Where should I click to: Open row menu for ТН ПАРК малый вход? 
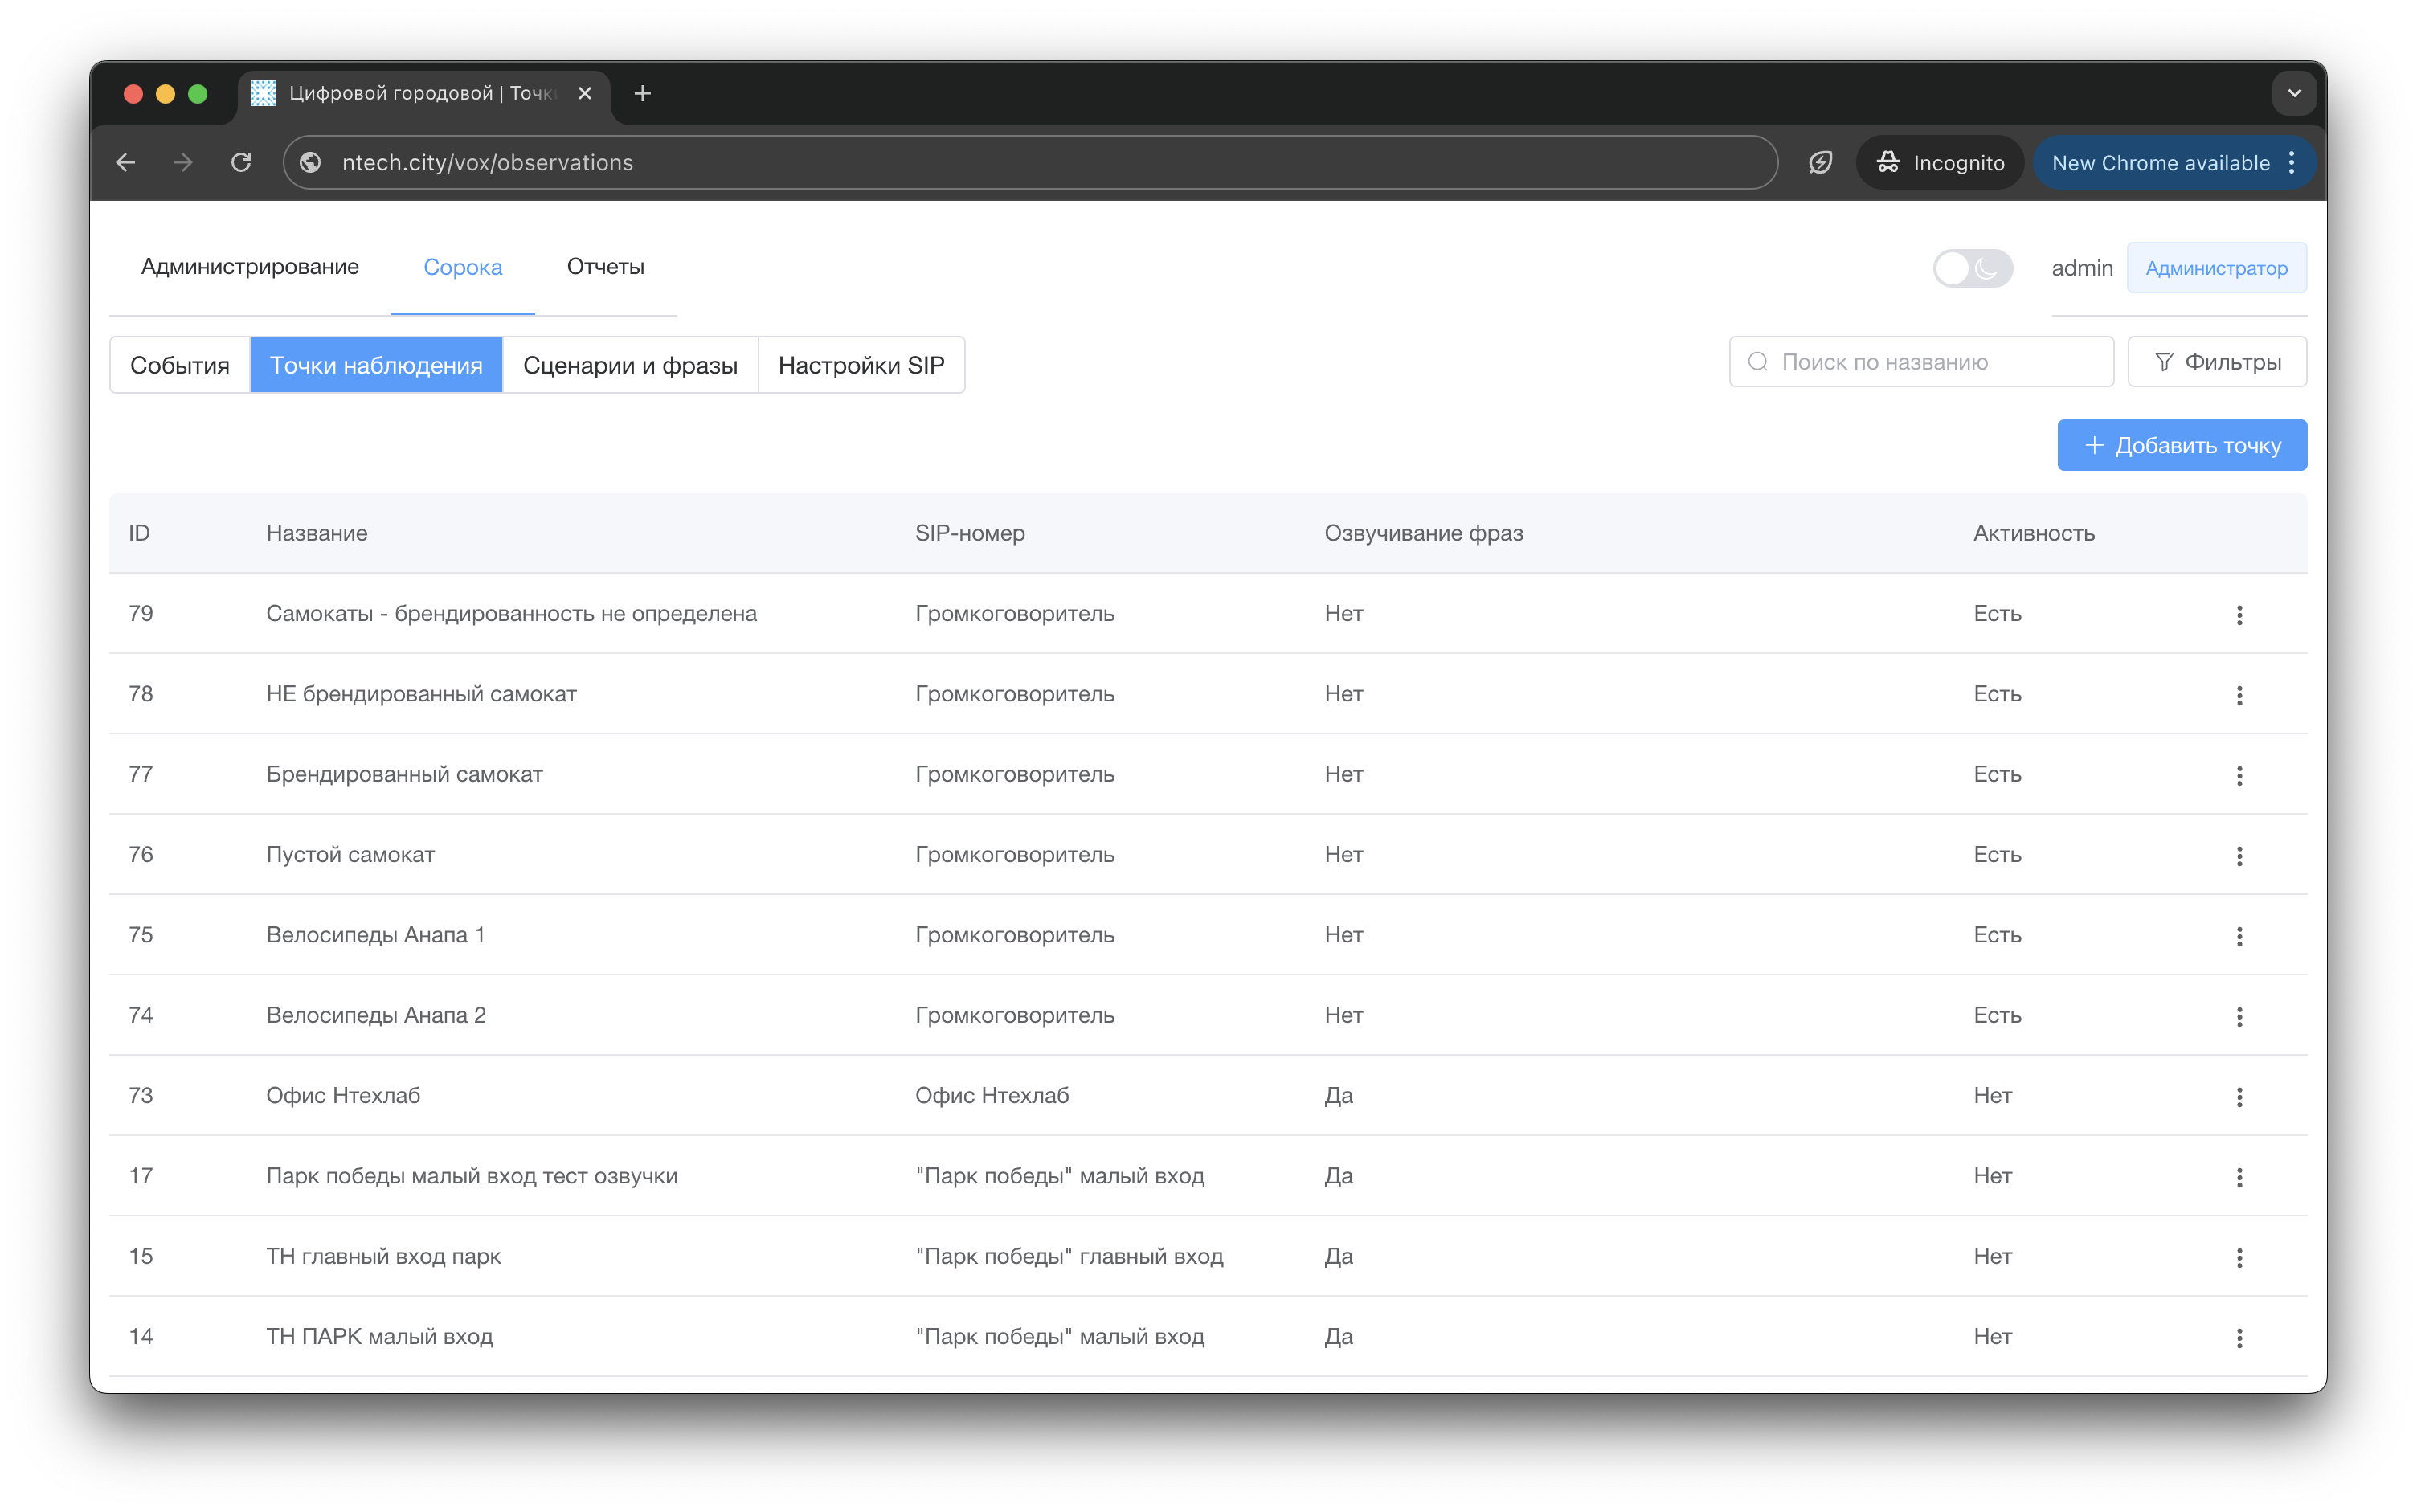[2238, 1338]
